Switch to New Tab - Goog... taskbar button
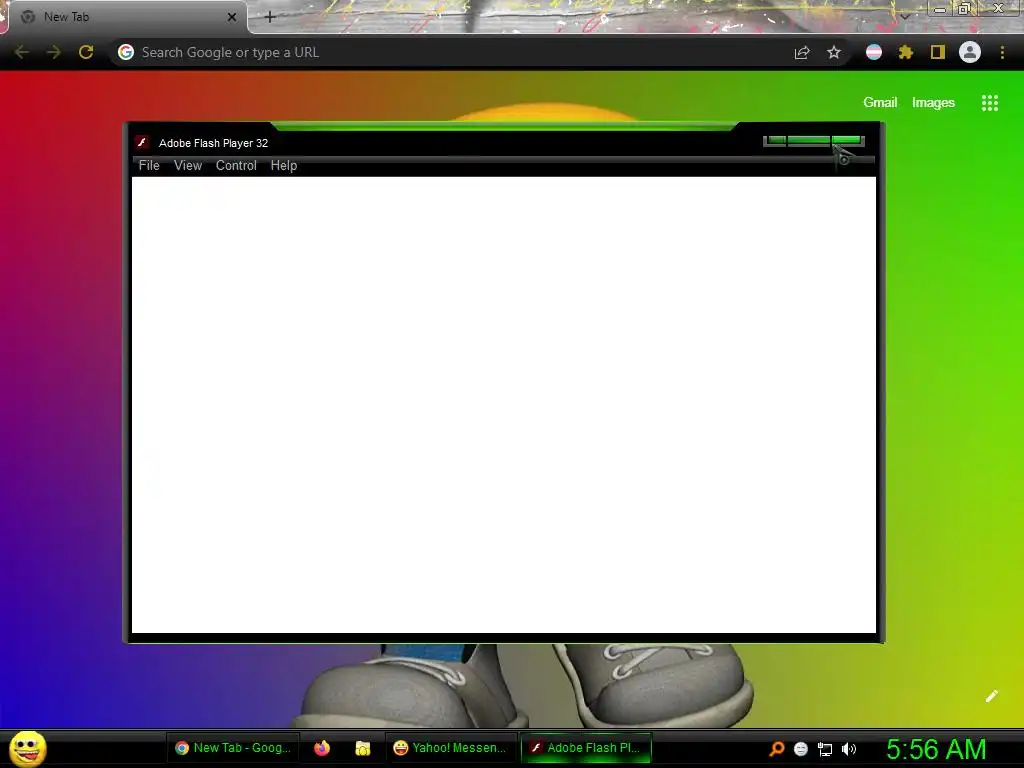Screen dimensions: 1024x768 click(x=233, y=748)
